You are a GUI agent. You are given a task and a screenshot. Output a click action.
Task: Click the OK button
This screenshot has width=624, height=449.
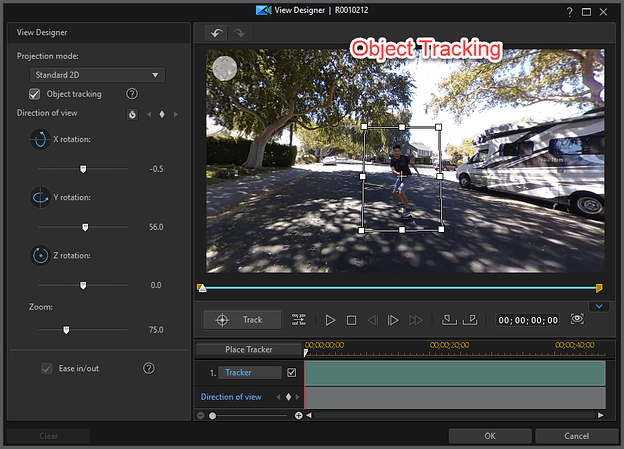490,436
